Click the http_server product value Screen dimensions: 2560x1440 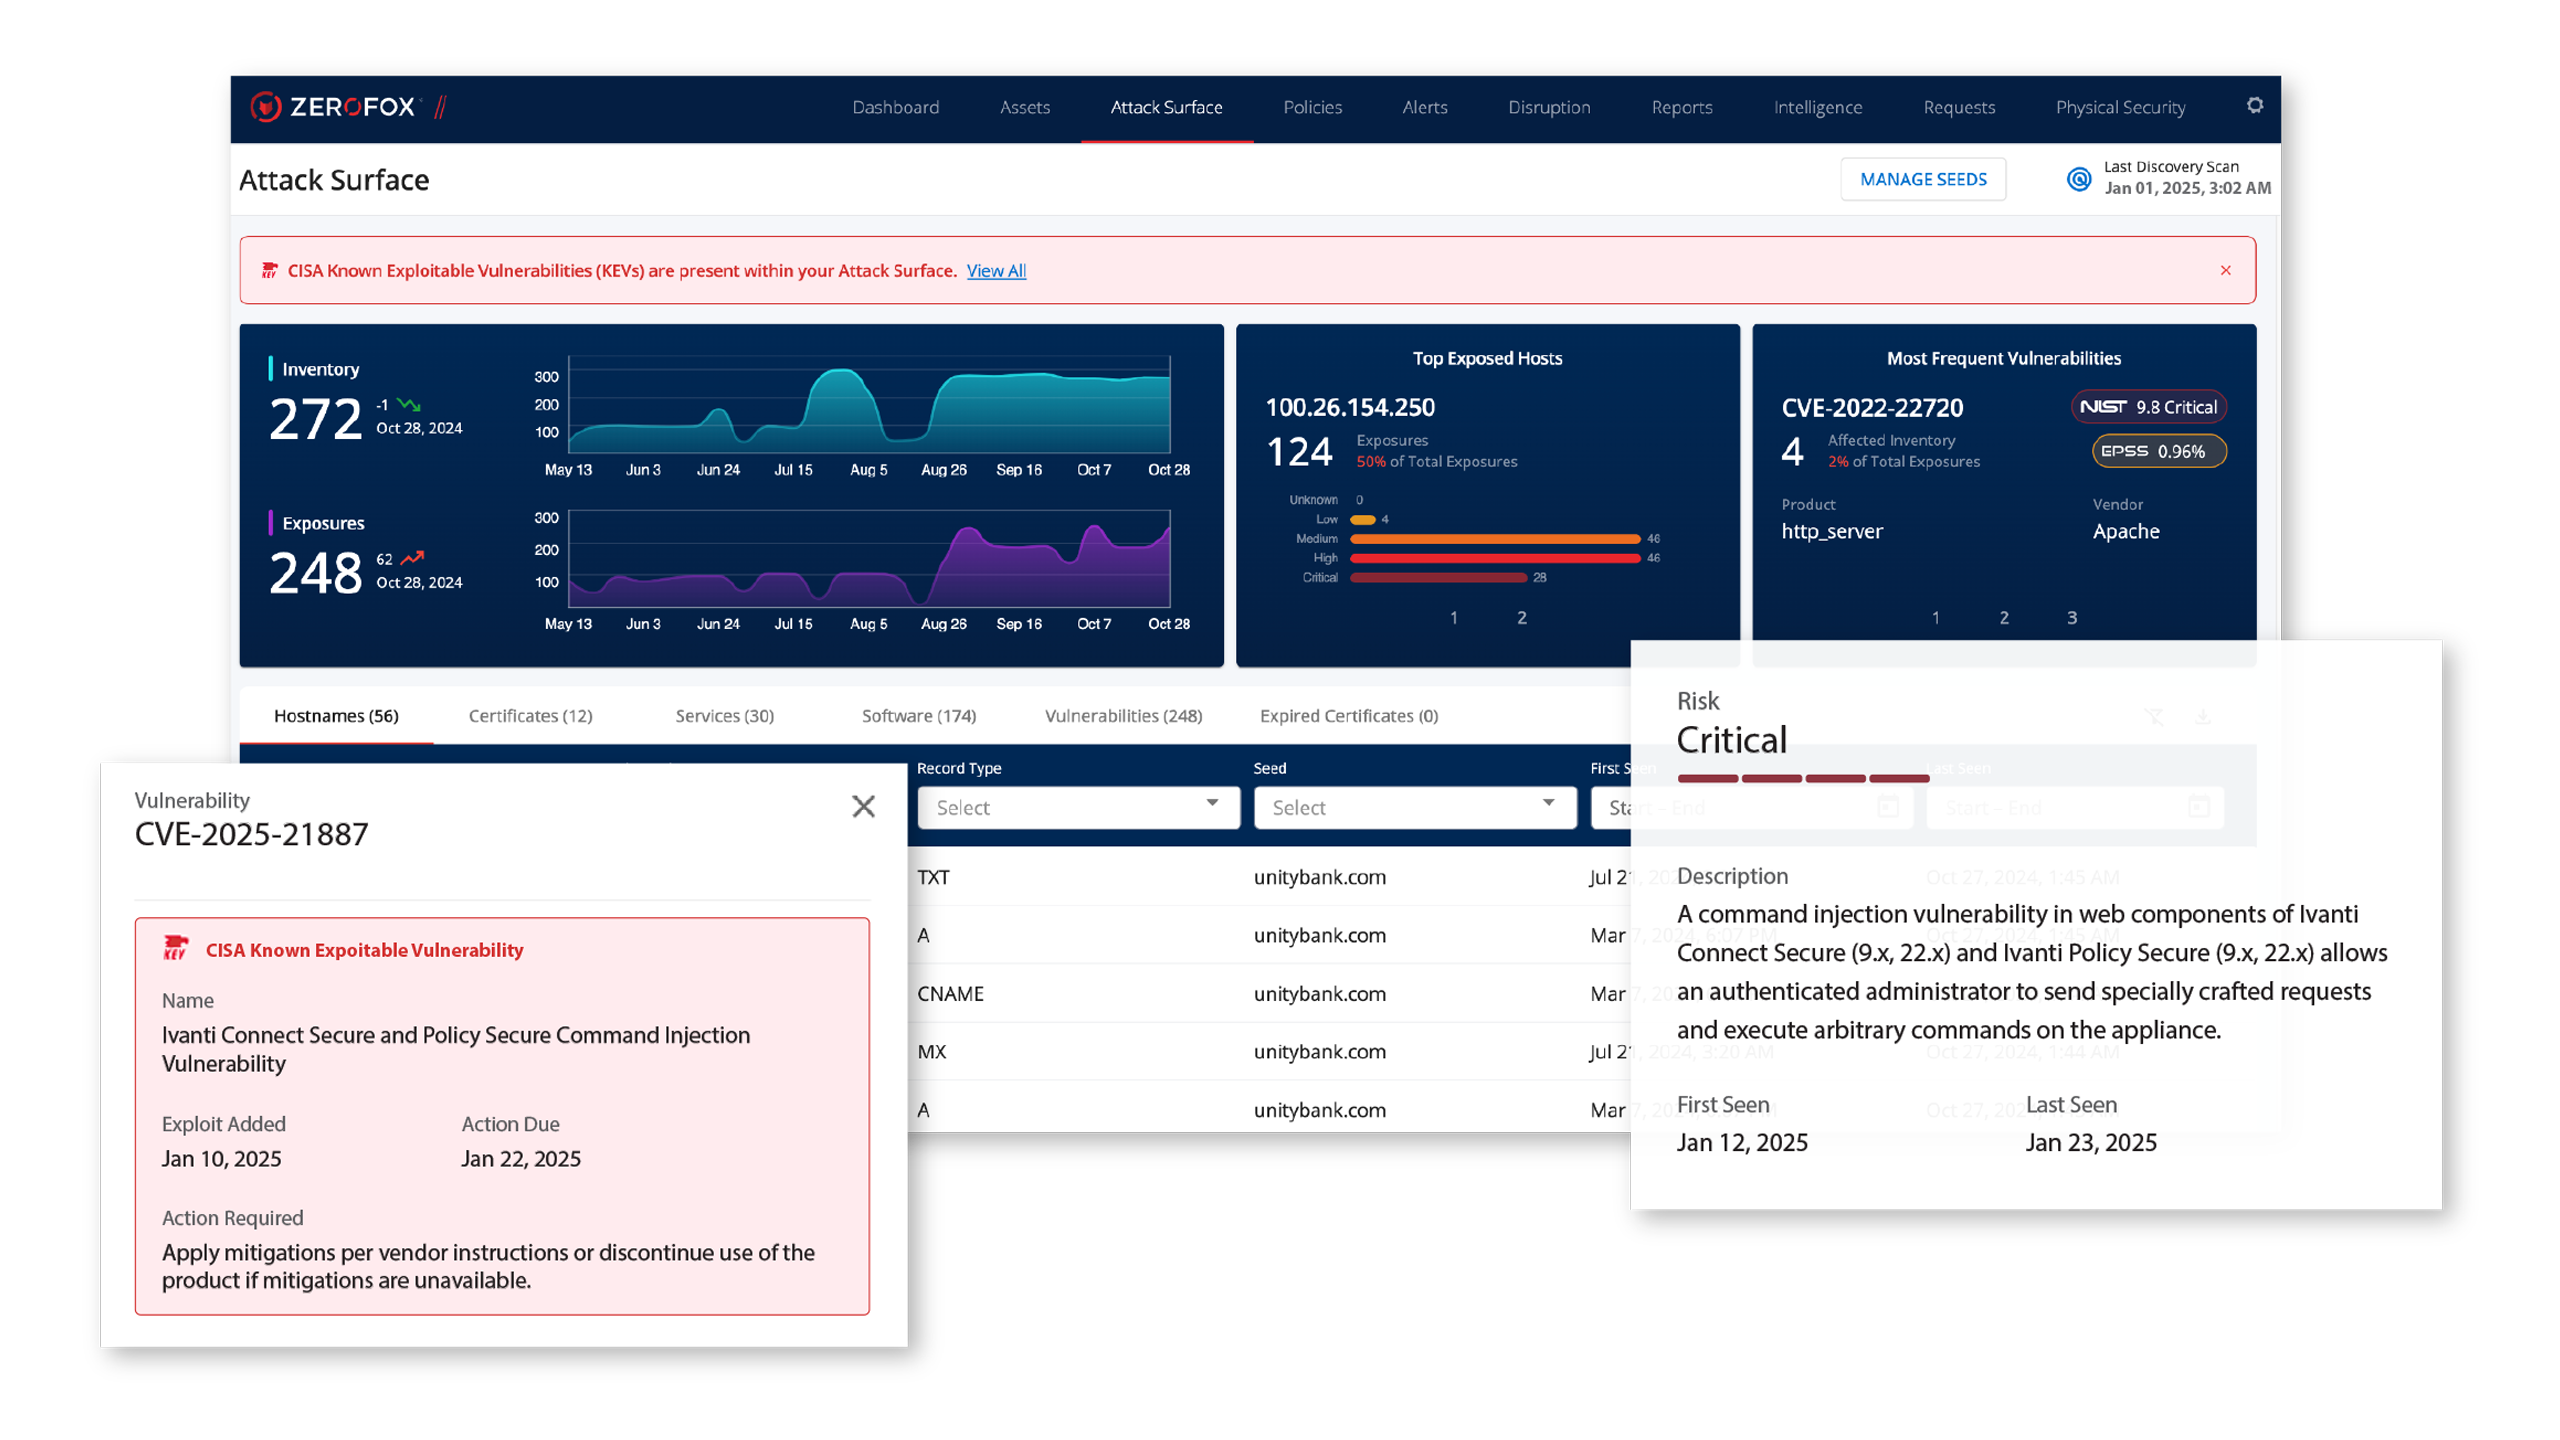[1830, 531]
